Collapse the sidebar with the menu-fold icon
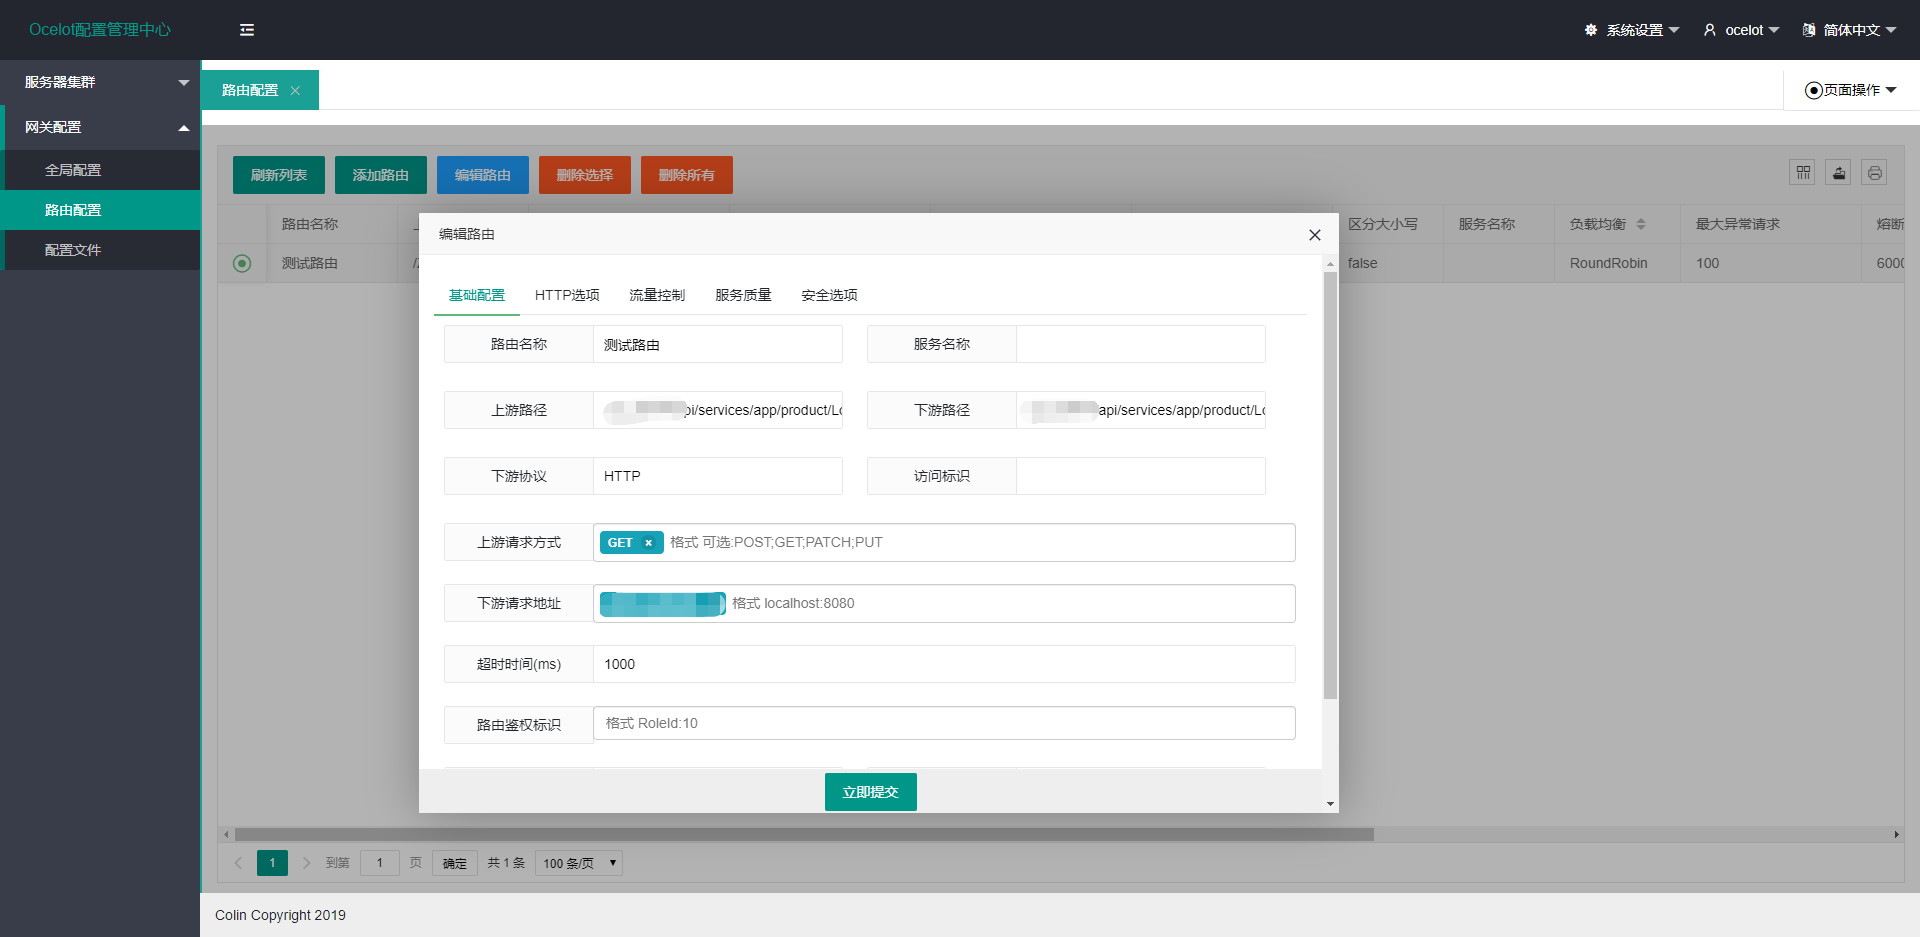The height and width of the screenshot is (937, 1920). tap(247, 30)
